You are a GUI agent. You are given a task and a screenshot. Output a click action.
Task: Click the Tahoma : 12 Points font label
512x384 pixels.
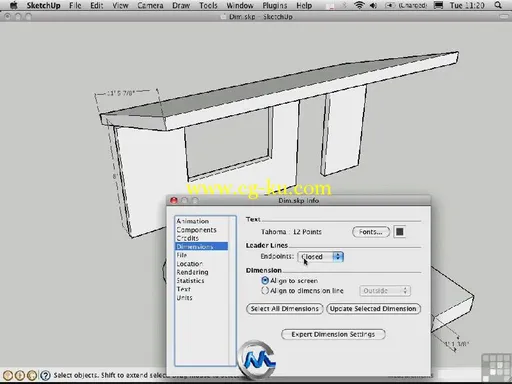point(291,232)
